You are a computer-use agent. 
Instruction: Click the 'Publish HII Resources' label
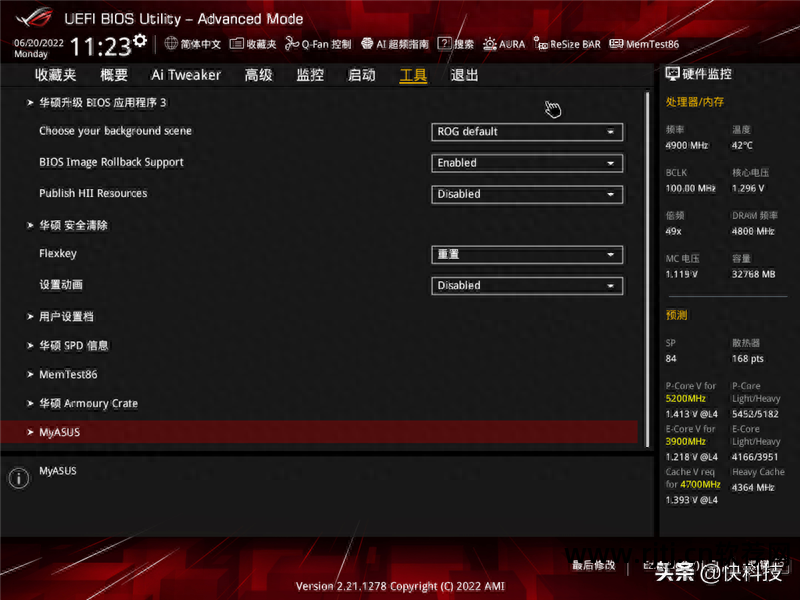(x=93, y=193)
